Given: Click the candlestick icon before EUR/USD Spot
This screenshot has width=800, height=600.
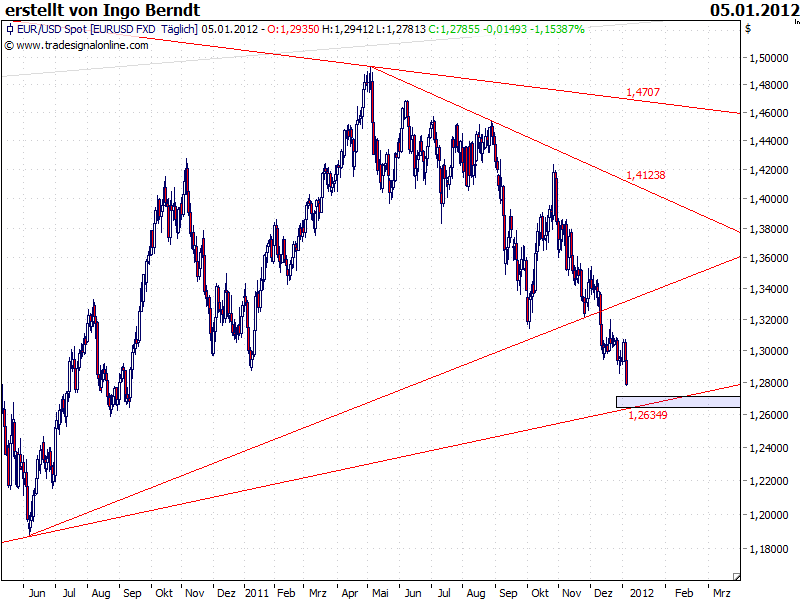Looking at the screenshot, I should click(9, 29).
